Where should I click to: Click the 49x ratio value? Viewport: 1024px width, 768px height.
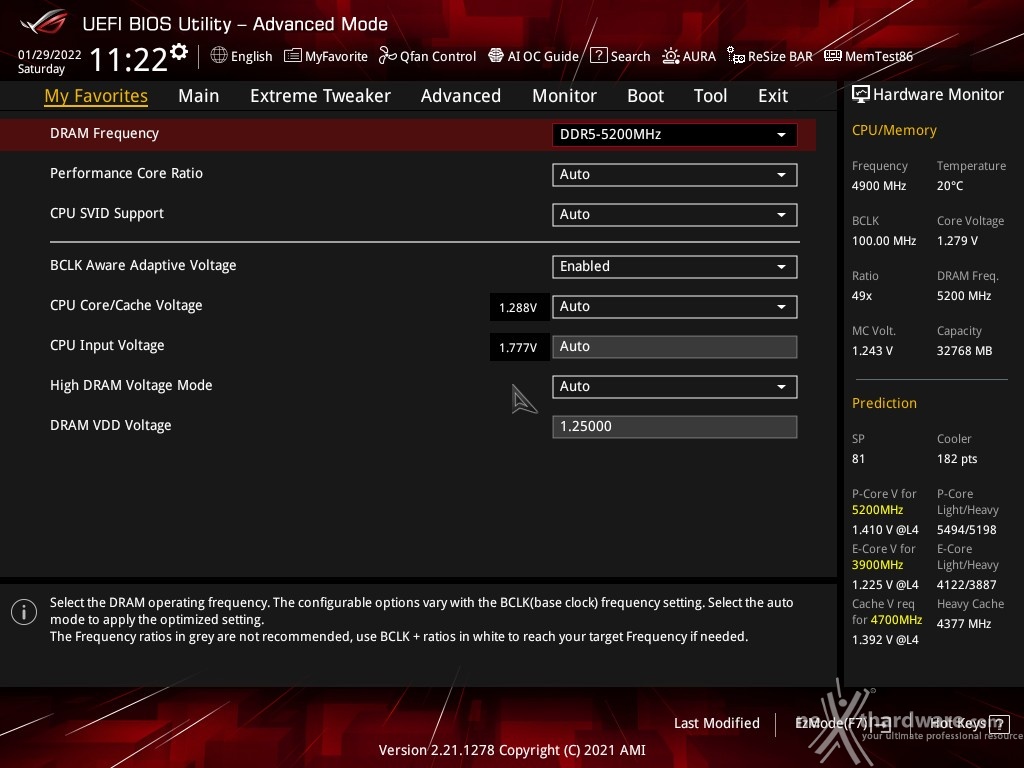coord(861,296)
